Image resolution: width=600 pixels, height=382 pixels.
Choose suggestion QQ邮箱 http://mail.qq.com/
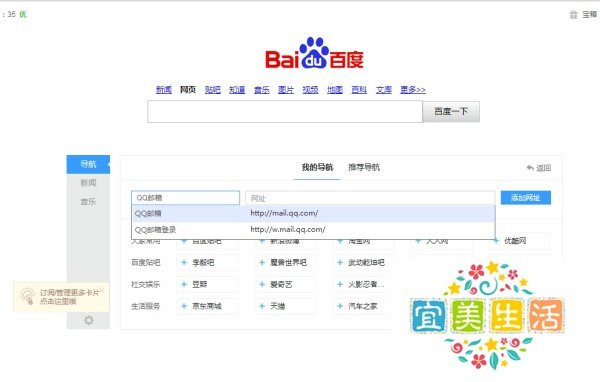click(x=313, y=214)
